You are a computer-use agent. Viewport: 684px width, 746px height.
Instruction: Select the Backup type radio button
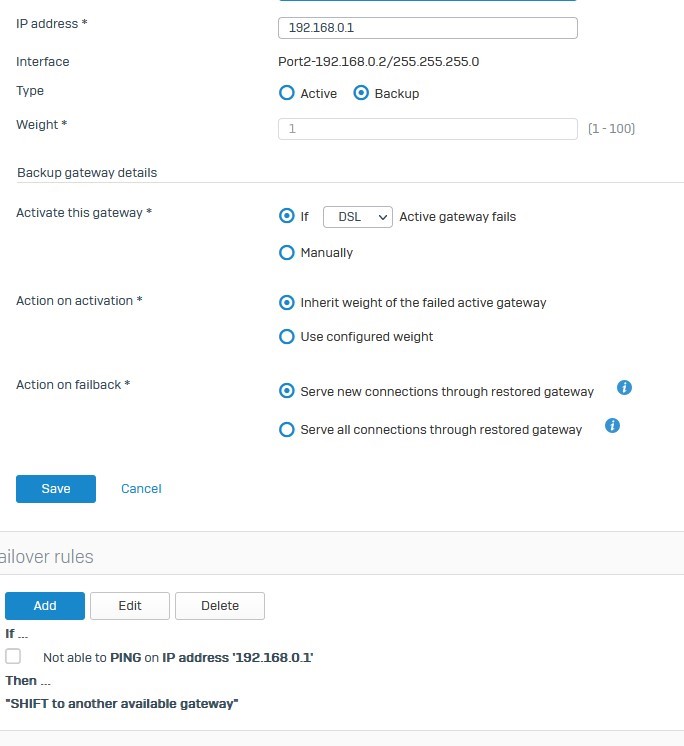(x=361, y=93)
